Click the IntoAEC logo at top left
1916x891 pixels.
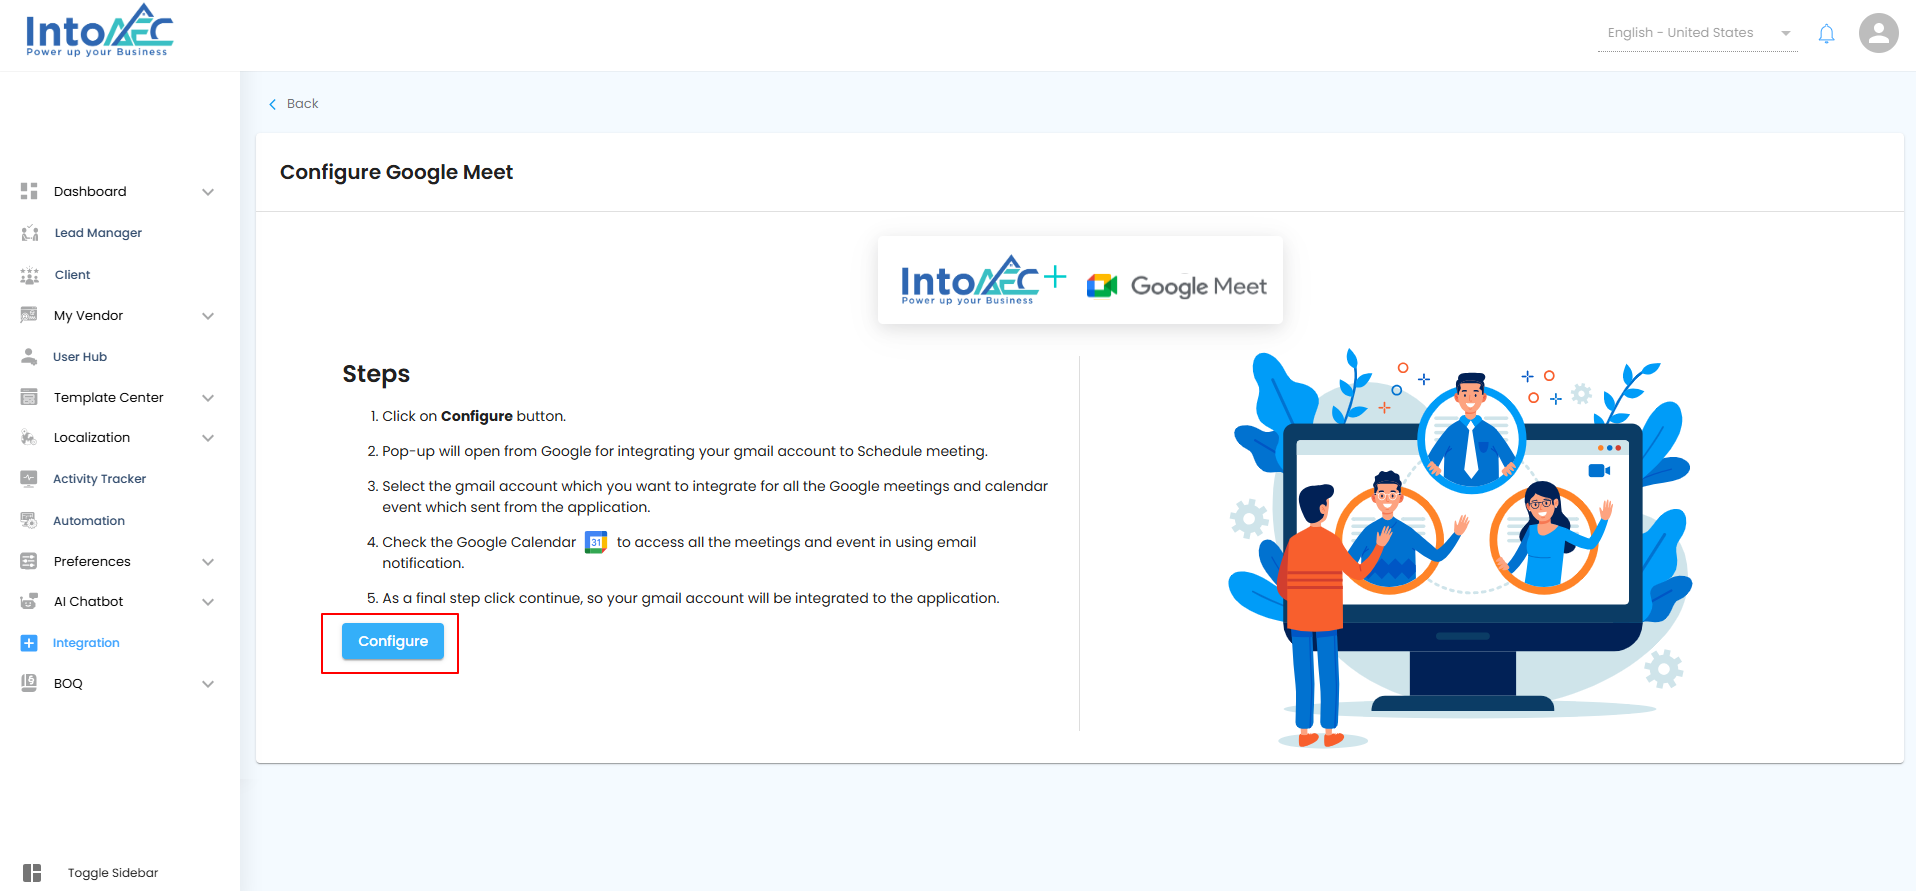(99, 31)
